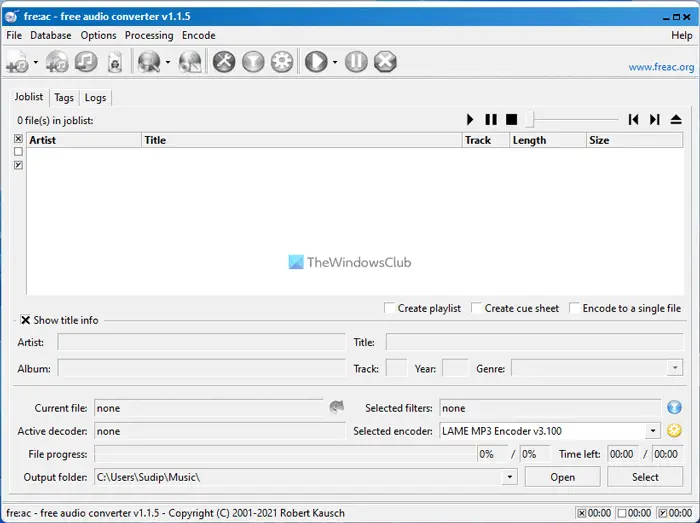Screen dimensions: 700x523
Task: Sort joblist by Title column header
Action: 302,140
